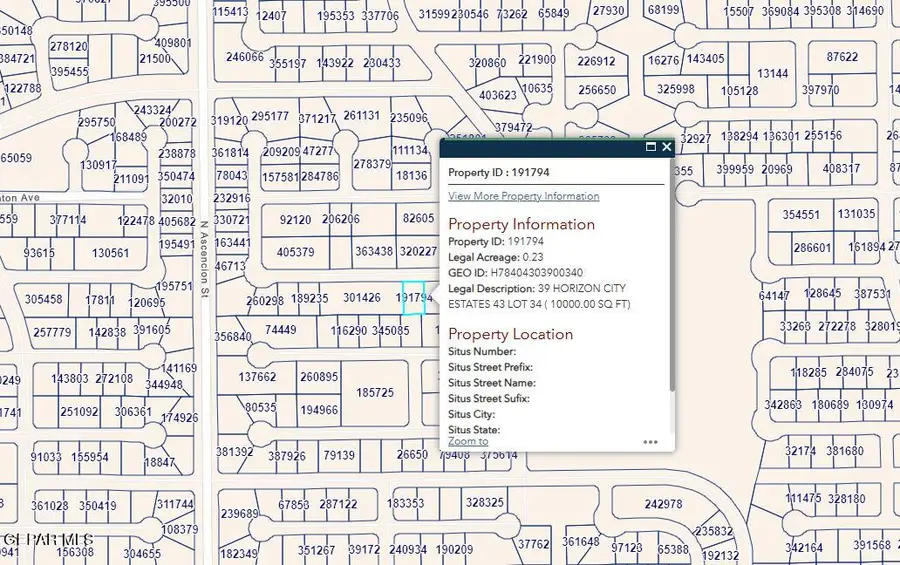This screenshot has height=565, width=900.
Task: Click parcel 226912 on the map
Action: (596, 61)
